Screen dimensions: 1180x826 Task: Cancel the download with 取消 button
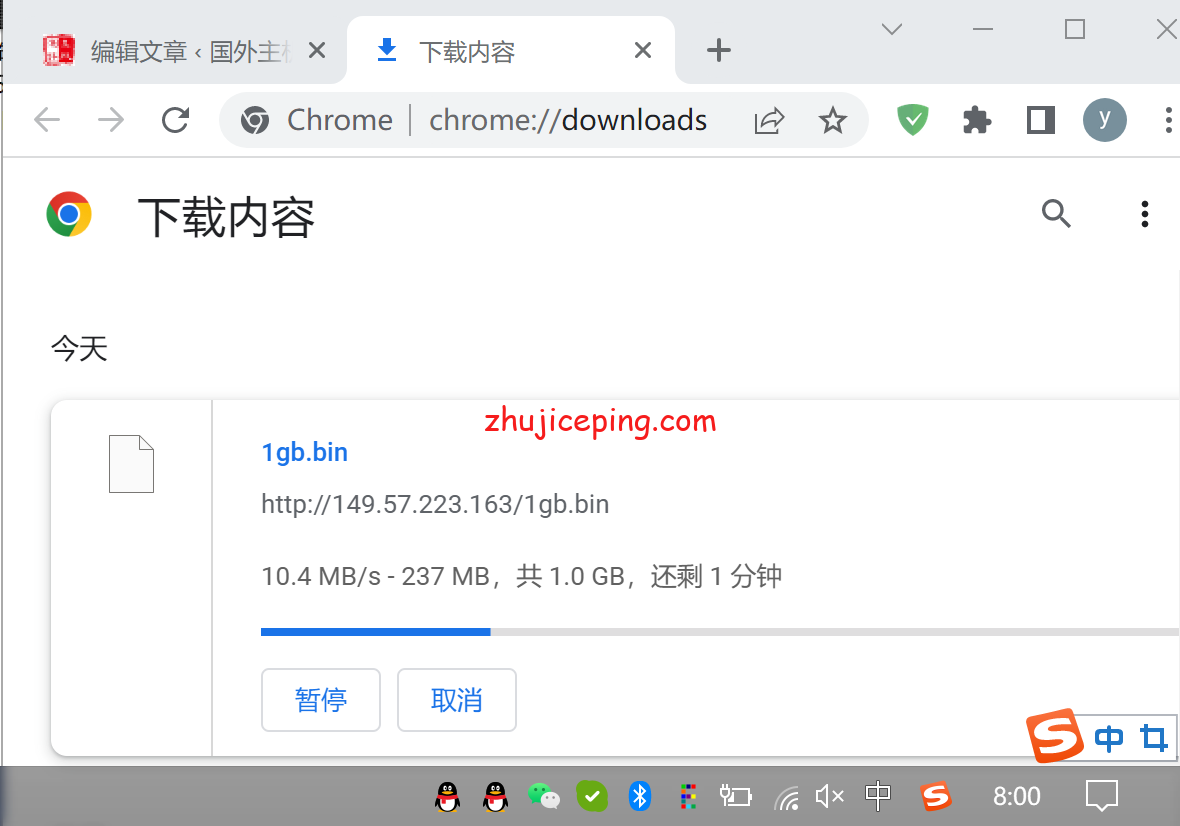click(457, 700)
